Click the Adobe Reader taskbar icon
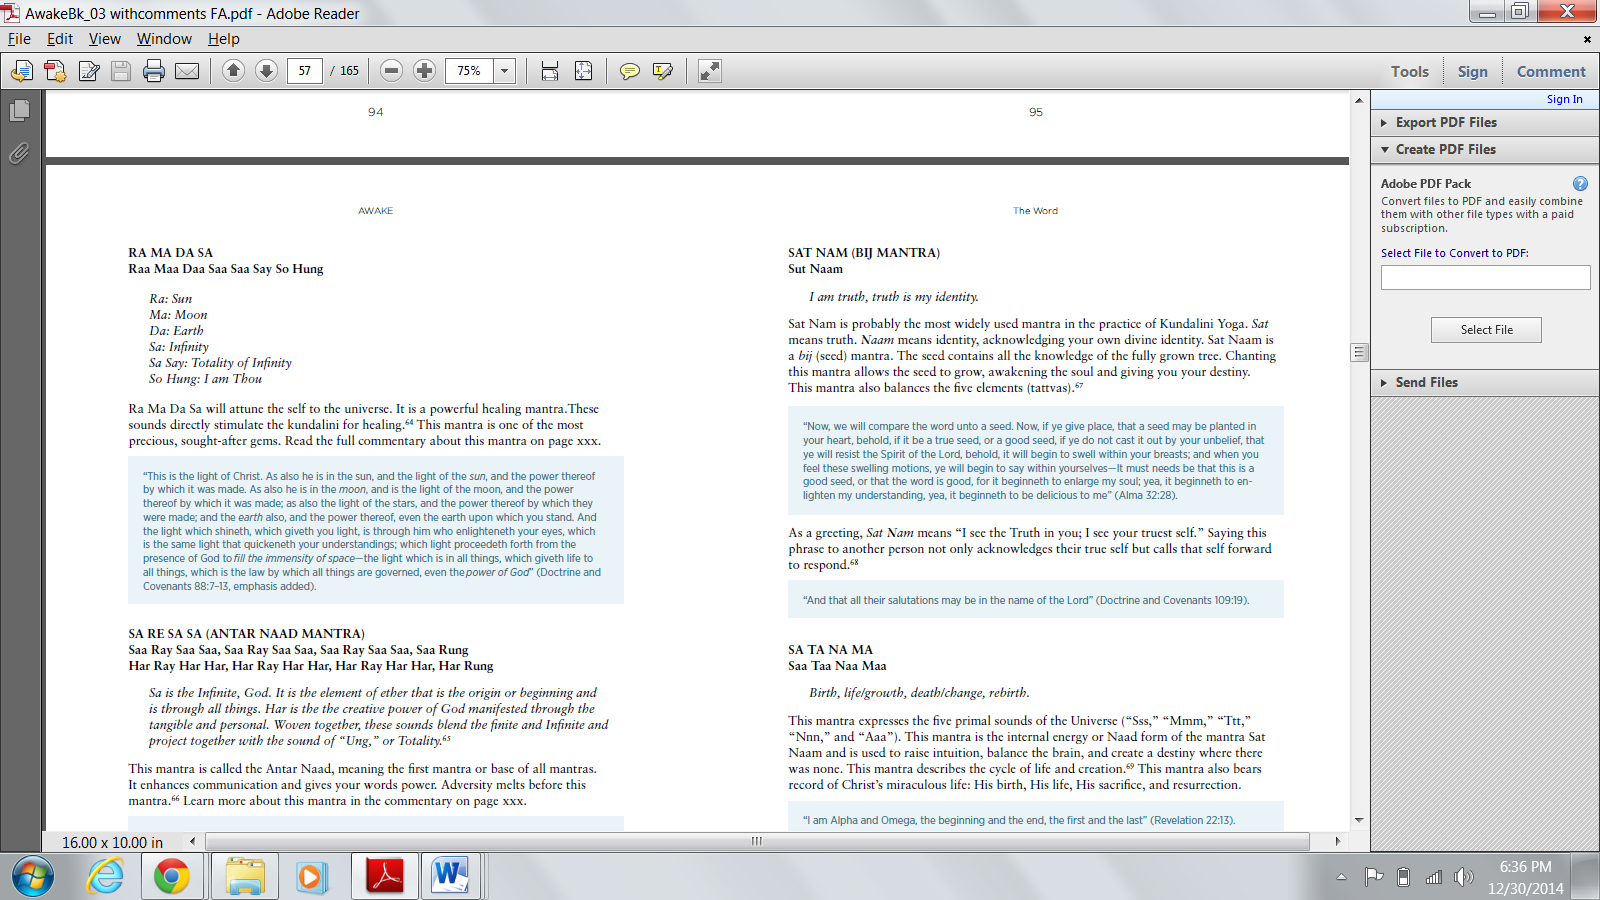 click(x=384, y=876)
